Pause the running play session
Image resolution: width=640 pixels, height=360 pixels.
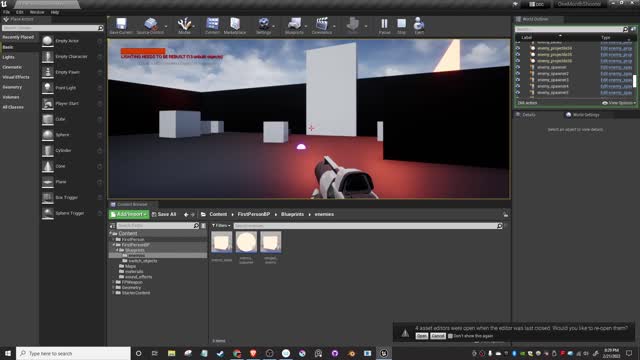click(x=384, y=26)
